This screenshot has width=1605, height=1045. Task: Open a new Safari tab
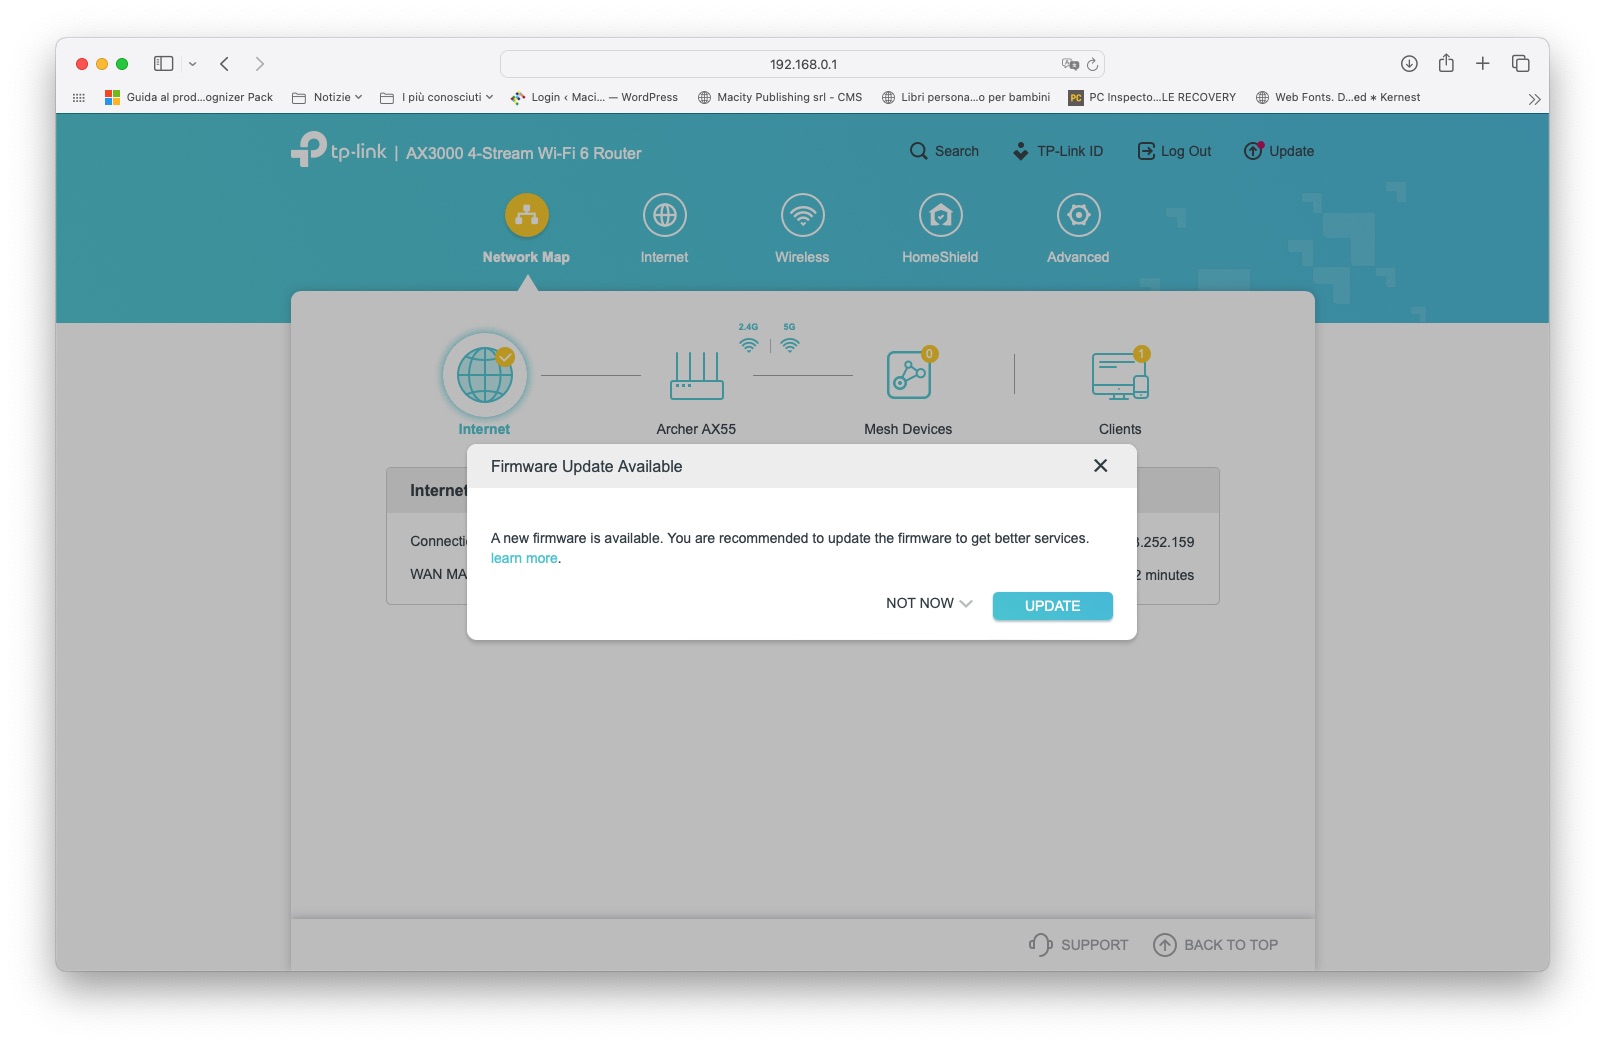coord(1483,64)
